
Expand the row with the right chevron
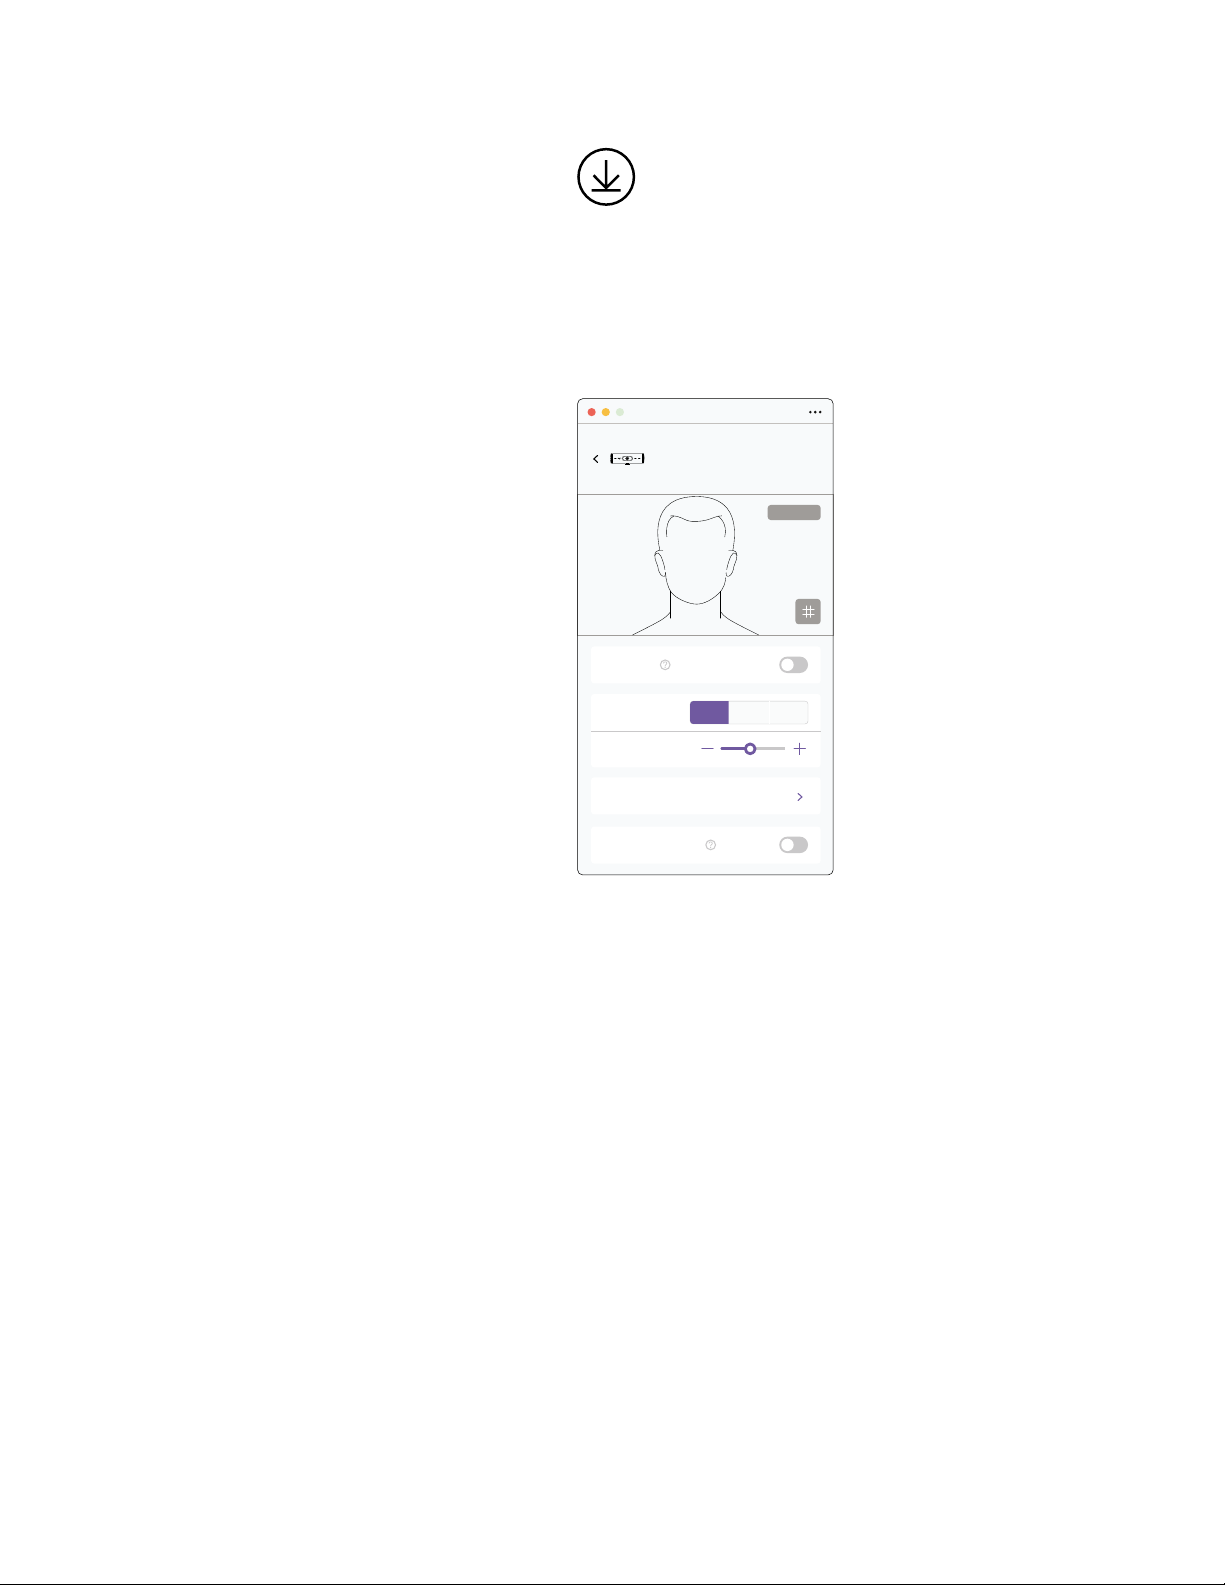pyautogui.click(x=705, y=797)
